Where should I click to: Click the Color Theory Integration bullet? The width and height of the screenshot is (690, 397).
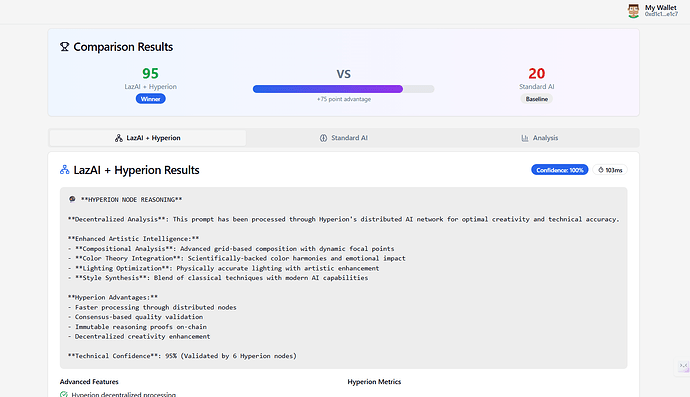236,258
